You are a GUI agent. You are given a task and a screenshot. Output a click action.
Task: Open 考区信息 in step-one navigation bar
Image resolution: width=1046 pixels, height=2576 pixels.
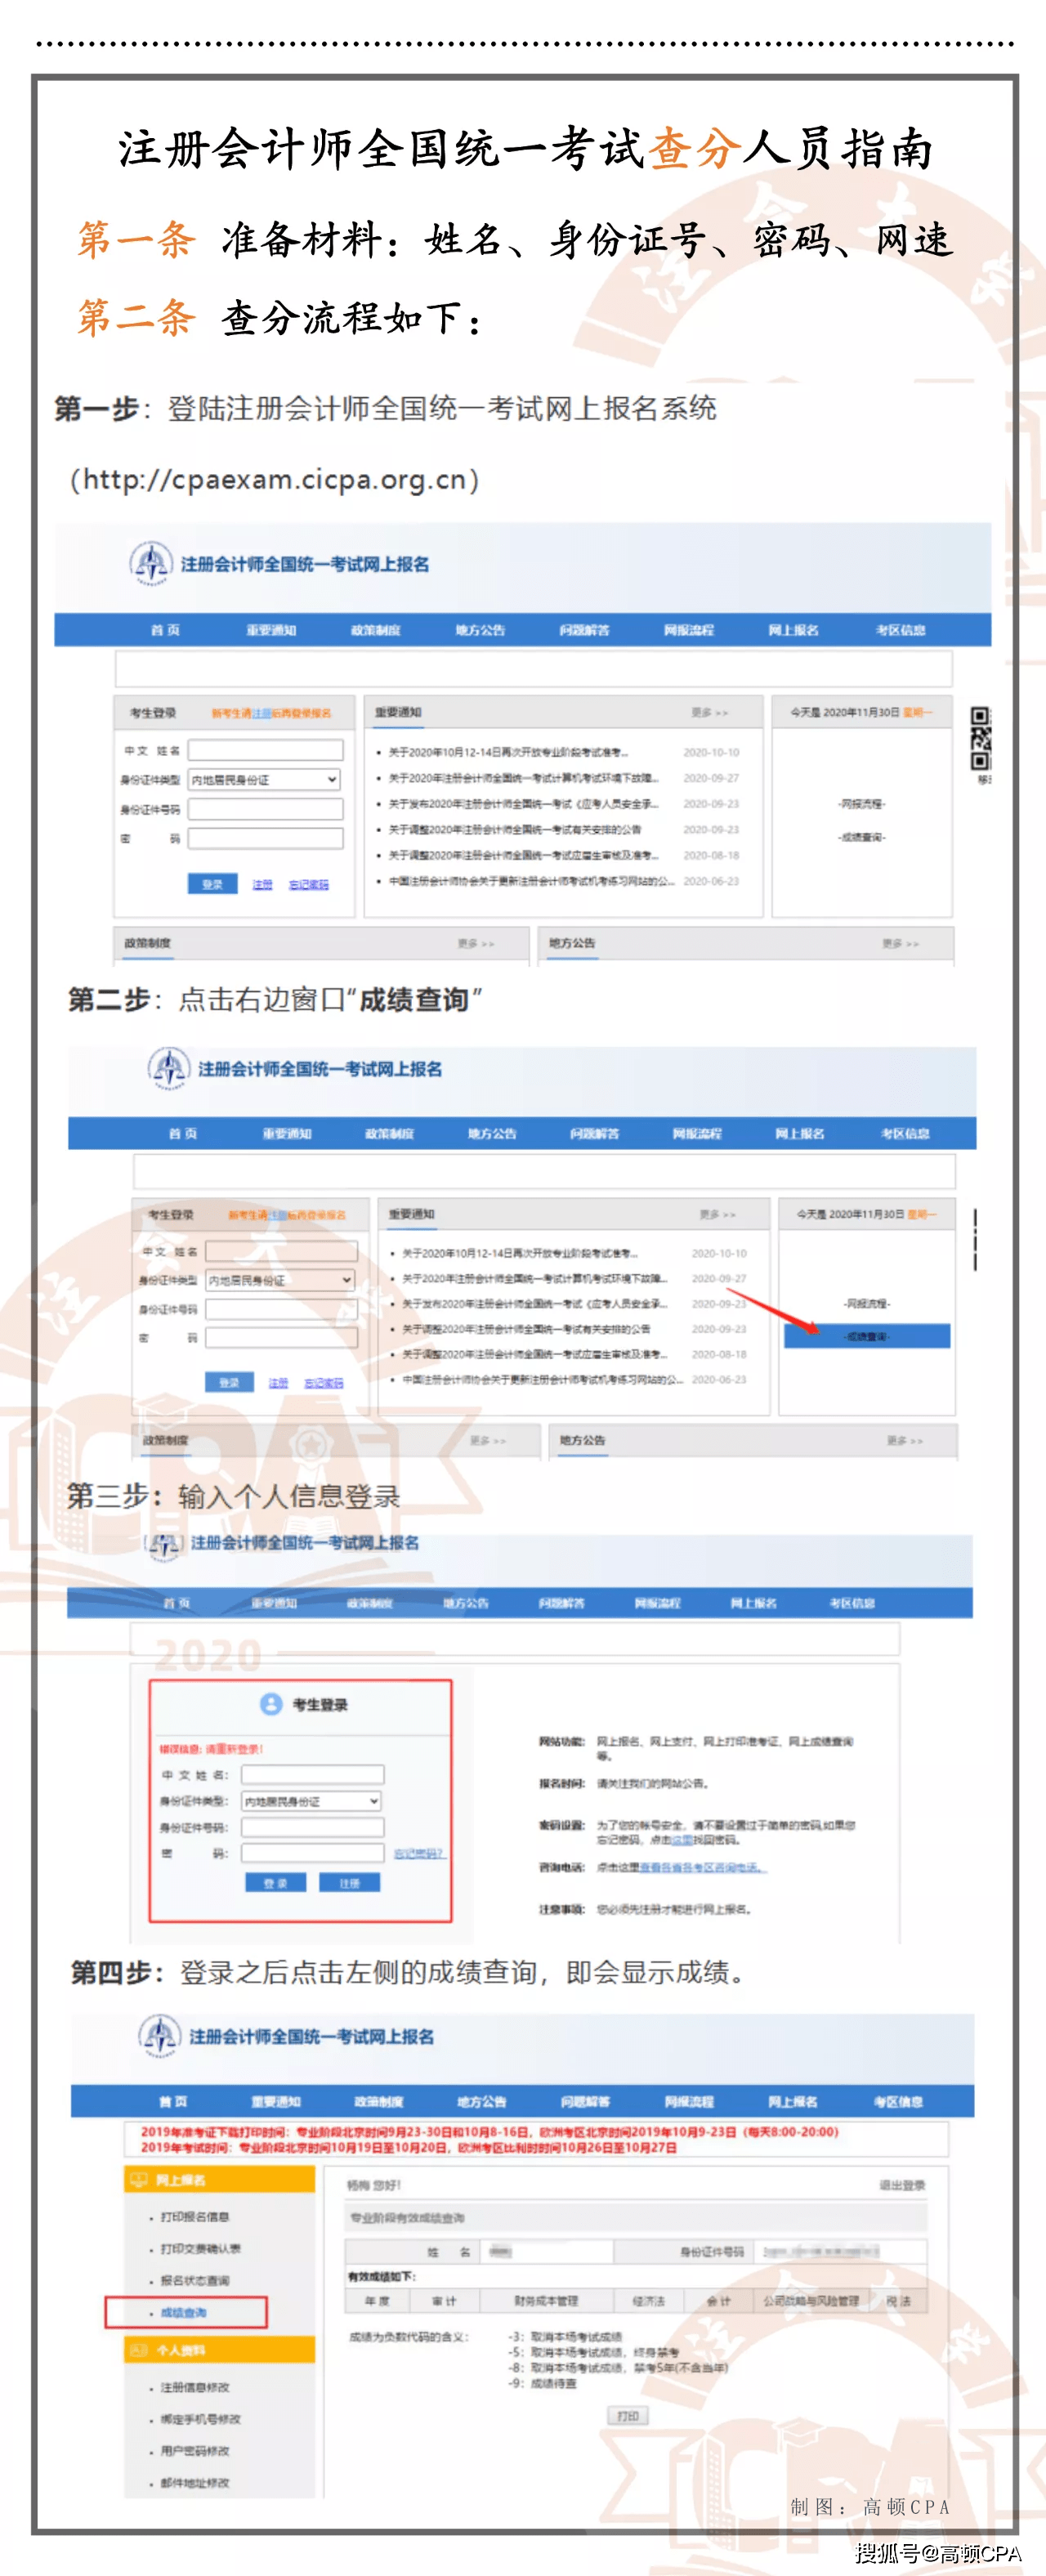point(900,630)
